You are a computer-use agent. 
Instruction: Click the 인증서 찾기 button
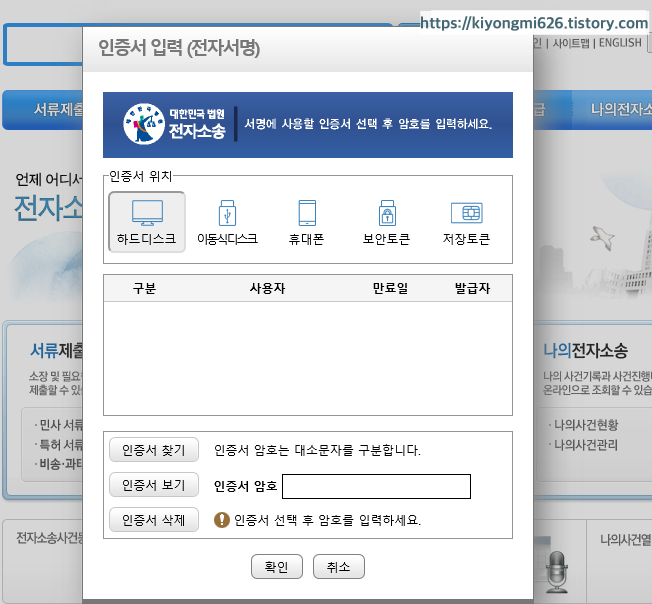(x=154, y=450)
